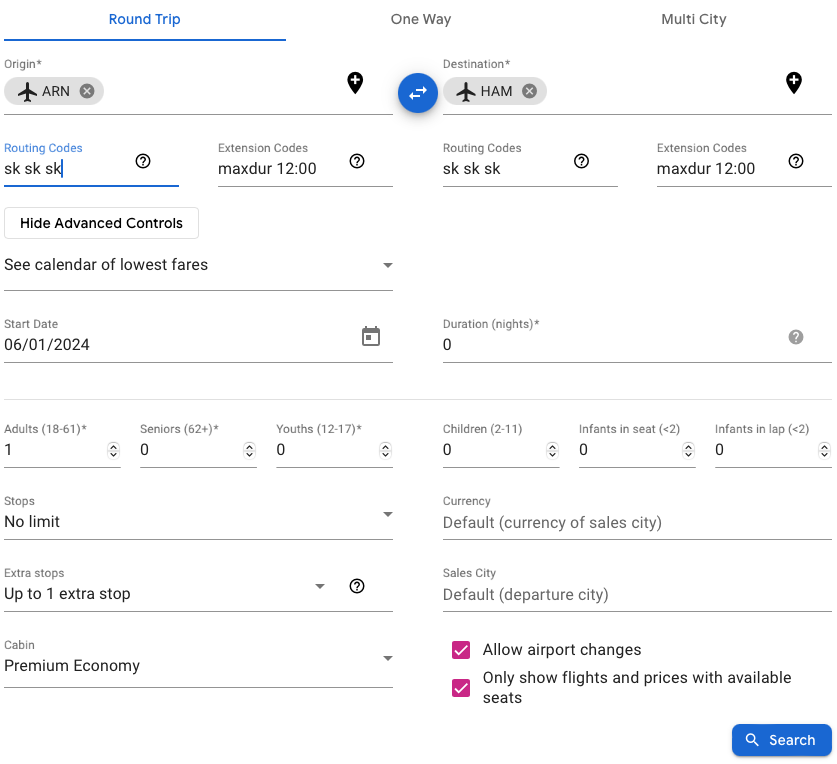Remove the HAM destination airport chip
This screenshot has width=837, height=764.
click(x=529, y=91)
